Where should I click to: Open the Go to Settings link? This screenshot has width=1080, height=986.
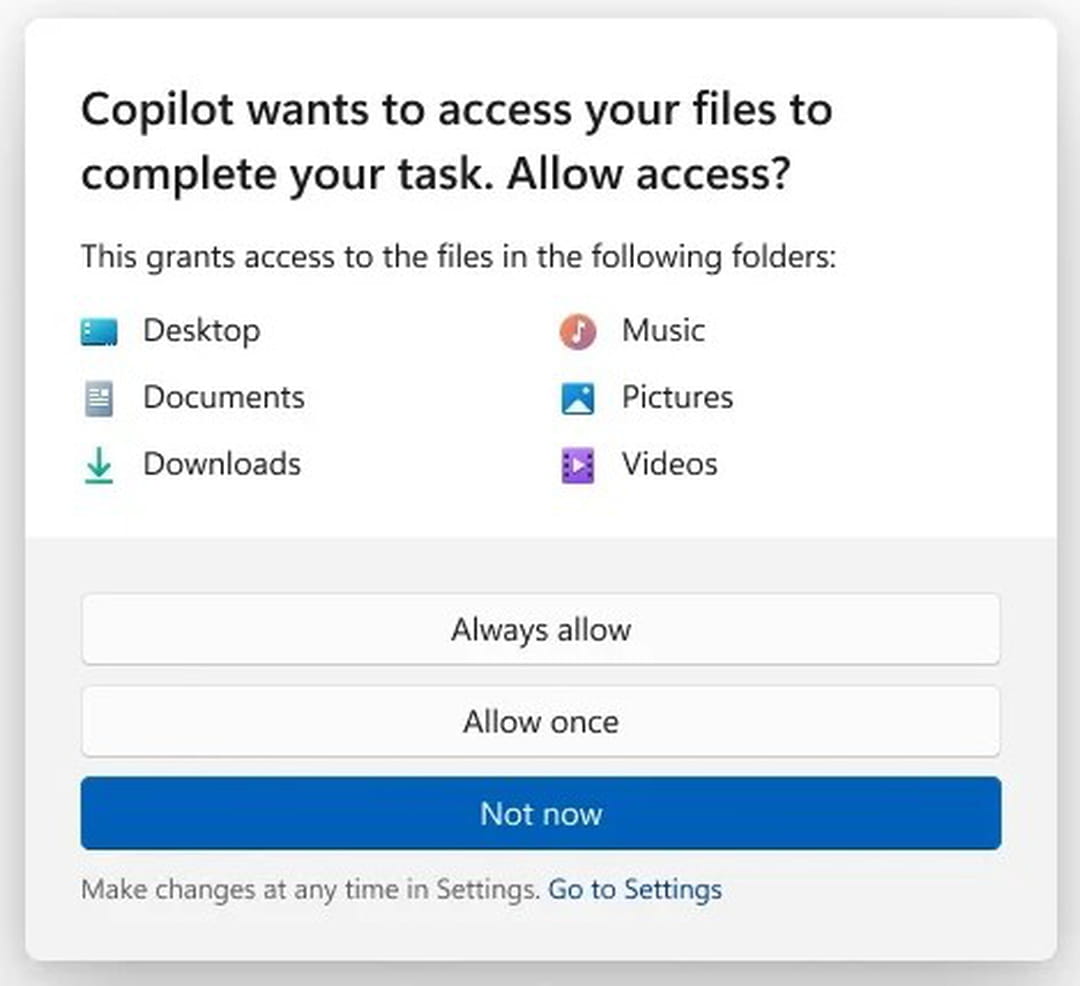pos(635,890)
